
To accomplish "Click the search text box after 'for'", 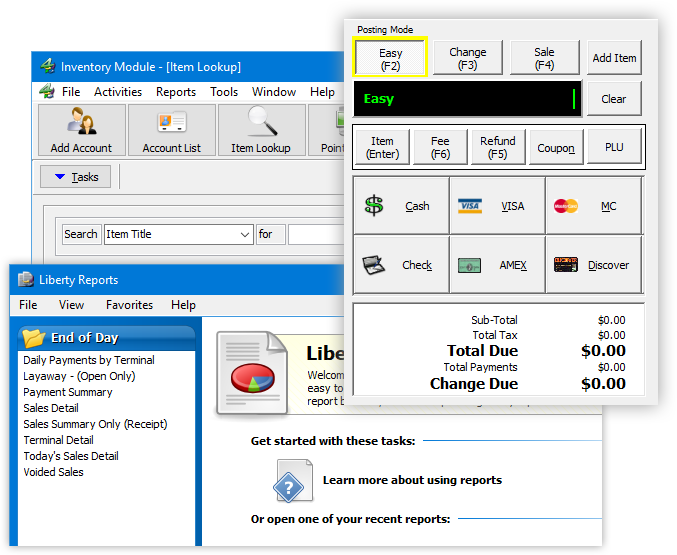I will pos(316,235).
